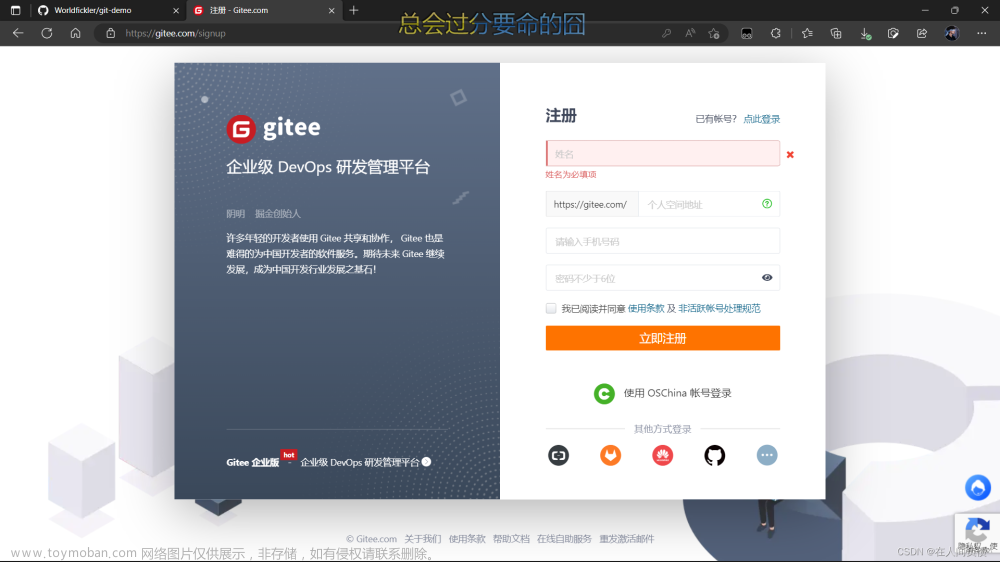This screenshot has height=562, width=1000.
Task: Sign in with the orange GitLab icon
Action: click(610, 455)
